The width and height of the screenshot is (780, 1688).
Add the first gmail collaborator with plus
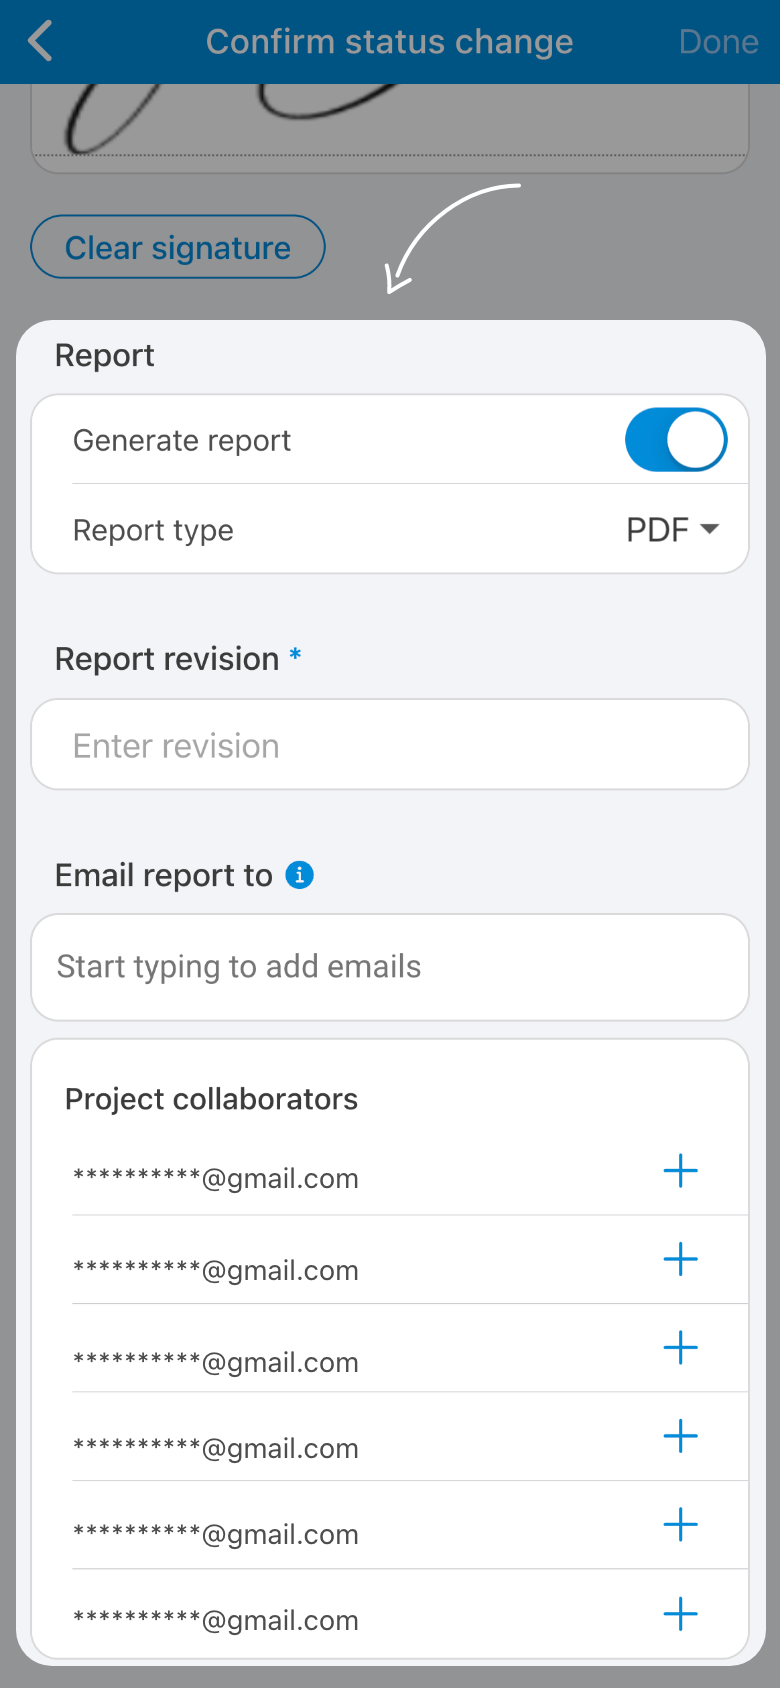[681, 1171]
